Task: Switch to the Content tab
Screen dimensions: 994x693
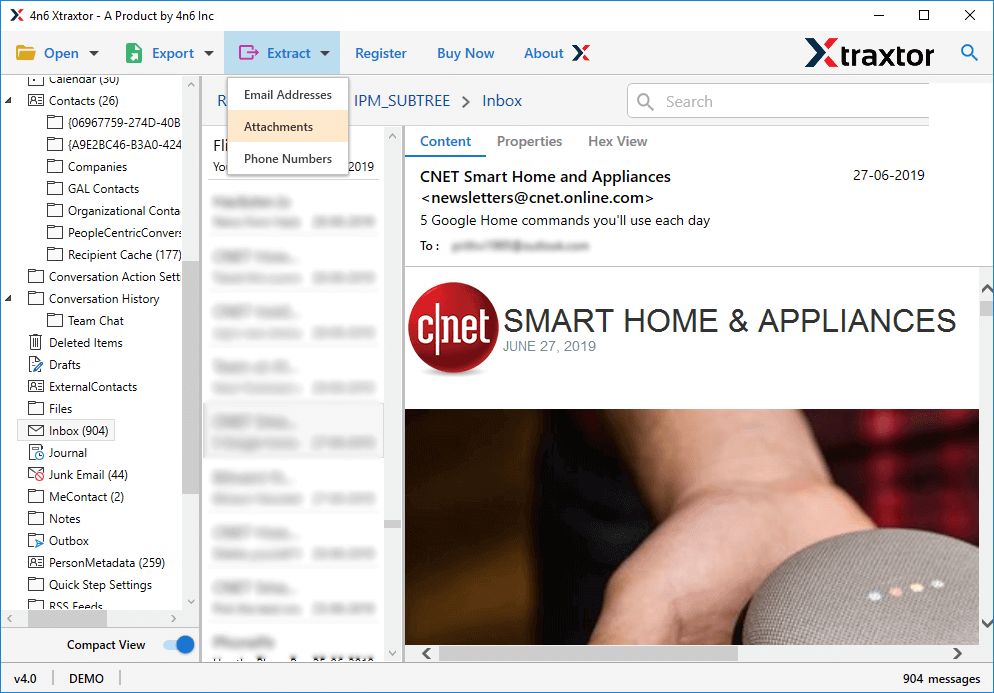Action: tap(445, 141)
